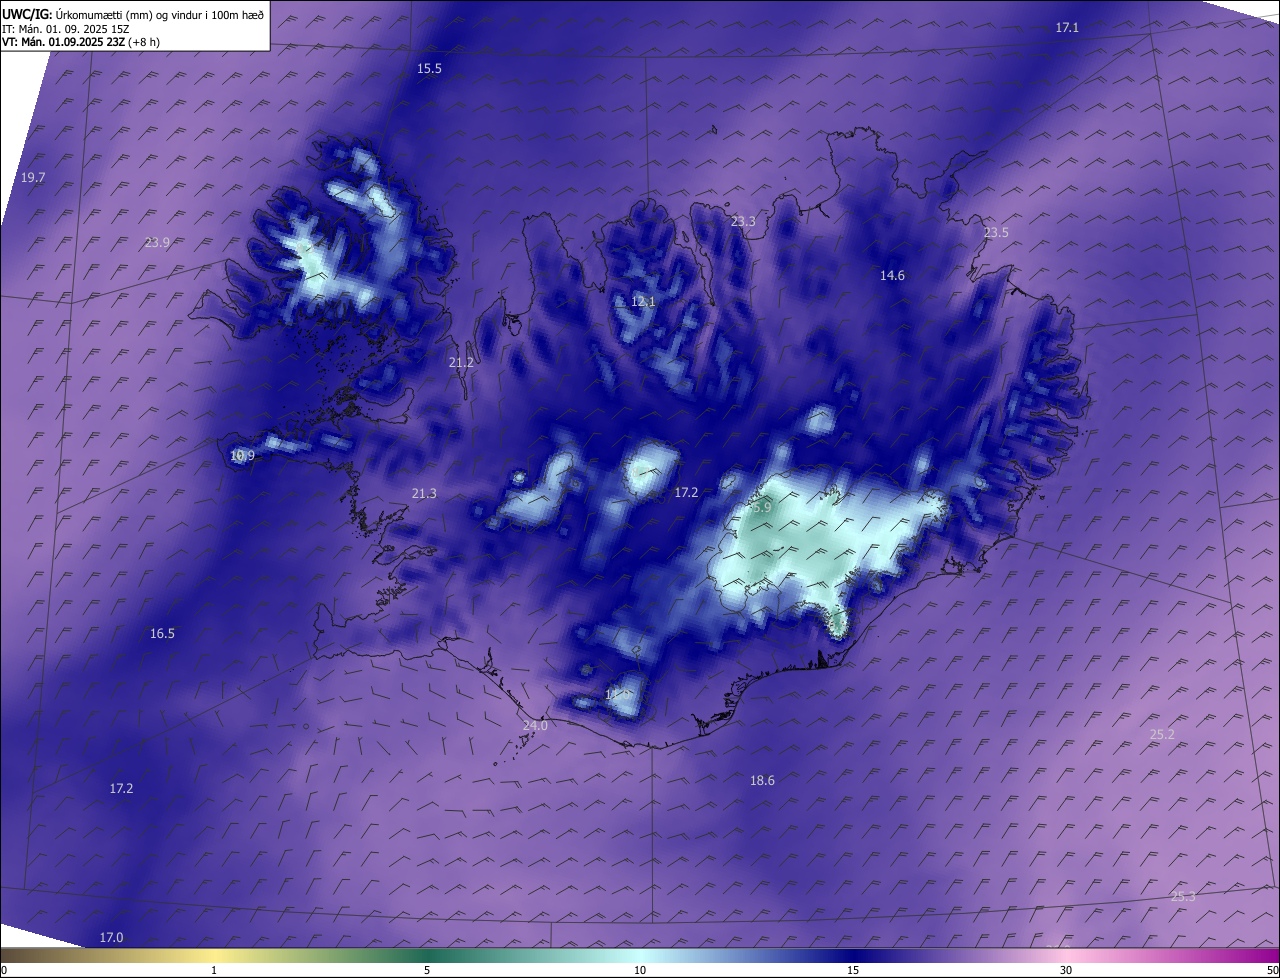Click the color scale tick label 50
The image size is (1280, 978).
click(1273, 970)
